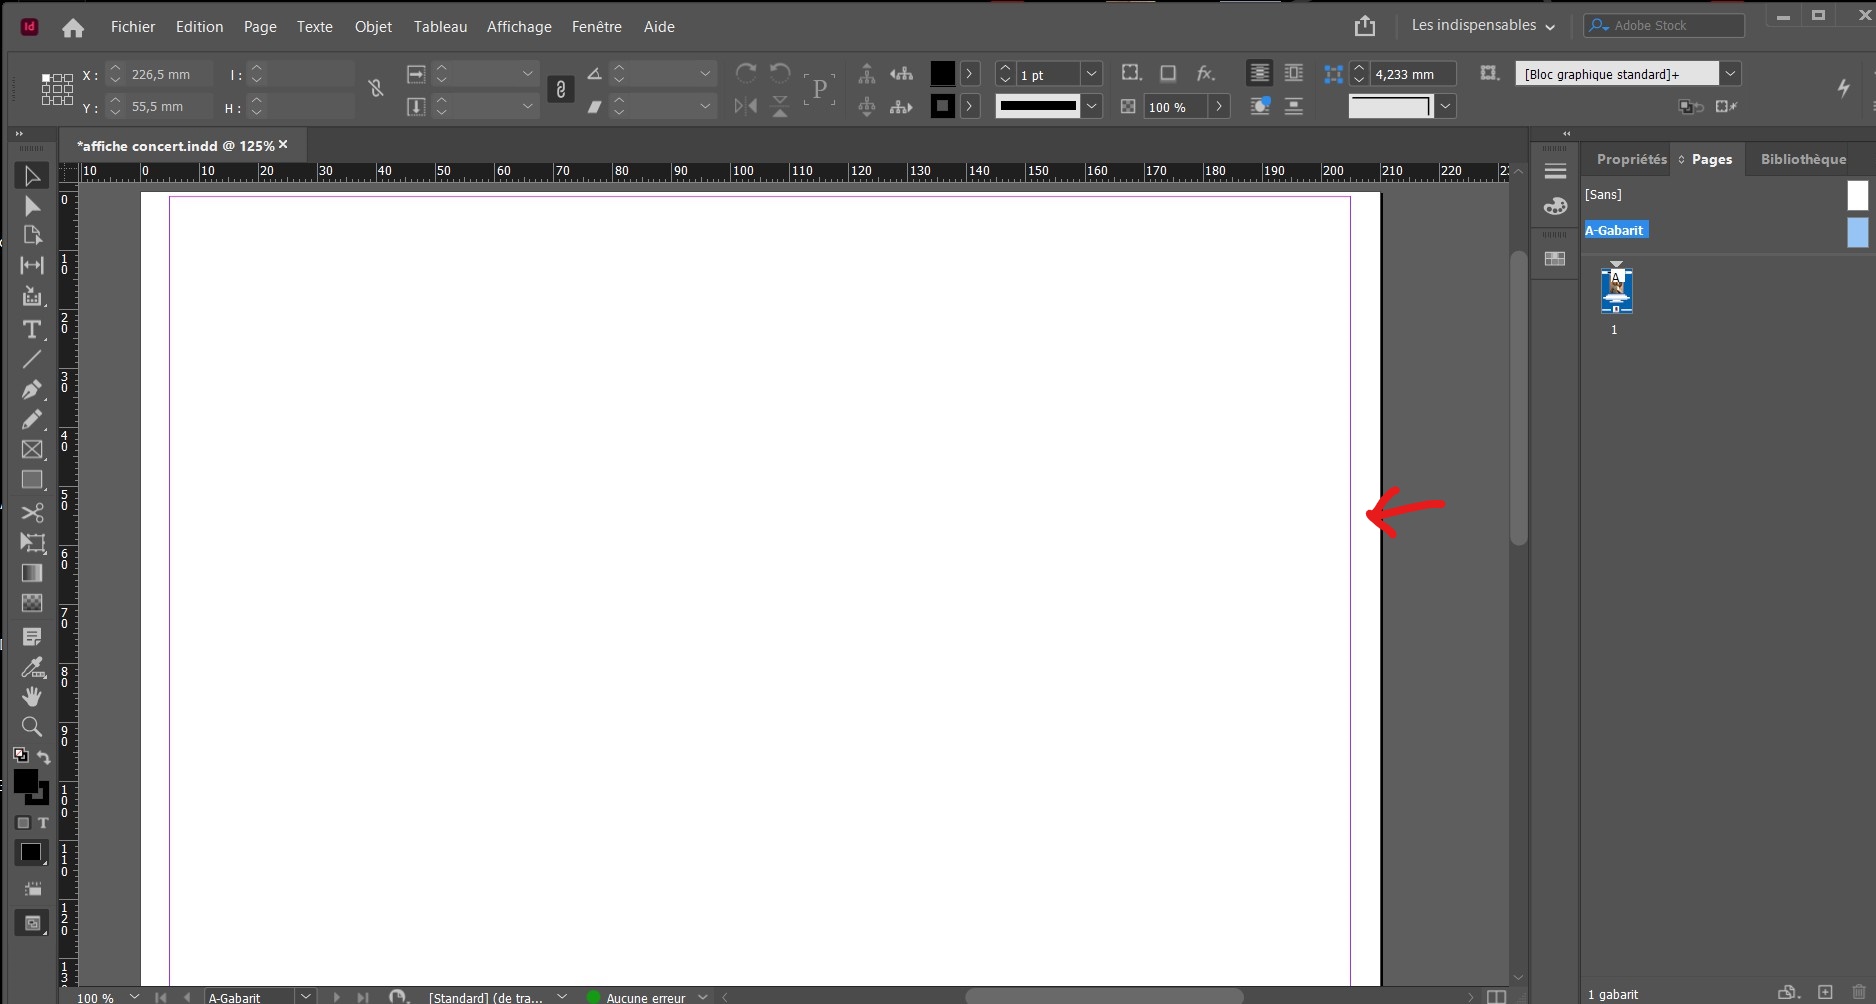Viewport: 1876px width, 1004px height.
Task: Activate the Hand tool
Action: tap(31, 698)
